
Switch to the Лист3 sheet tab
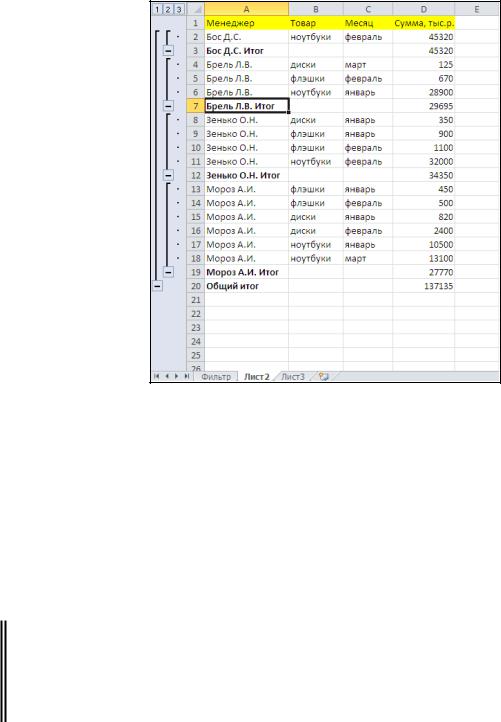[x=293, y=377]
